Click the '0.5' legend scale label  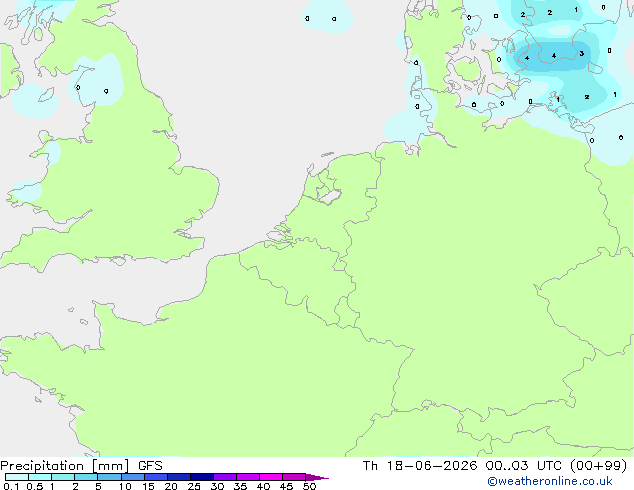[35, 486]
